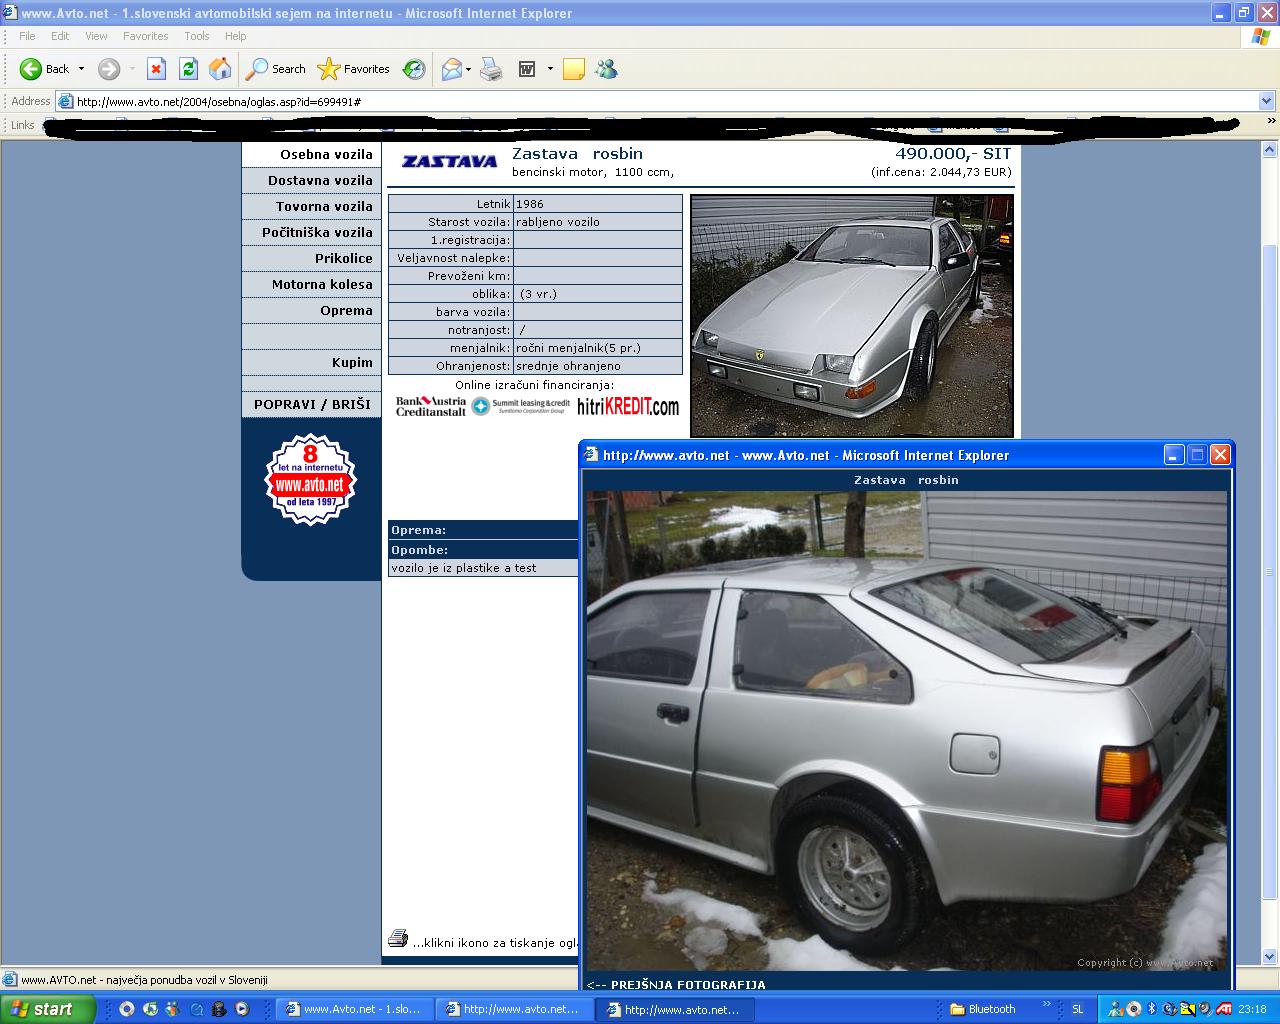Print the page using the printer toolbar icon
The height and width of the screenshot is (1024, 1280).
tap(491, 69)
